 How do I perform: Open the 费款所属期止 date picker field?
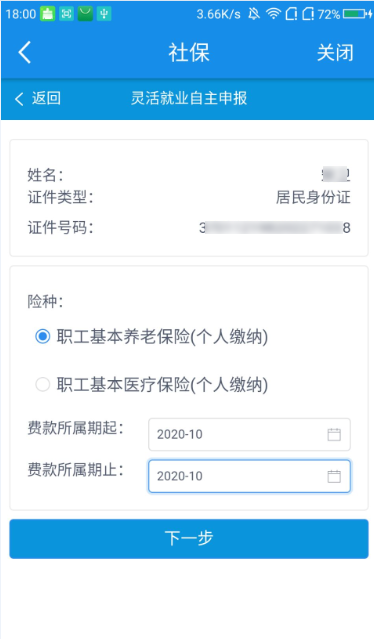249,476
